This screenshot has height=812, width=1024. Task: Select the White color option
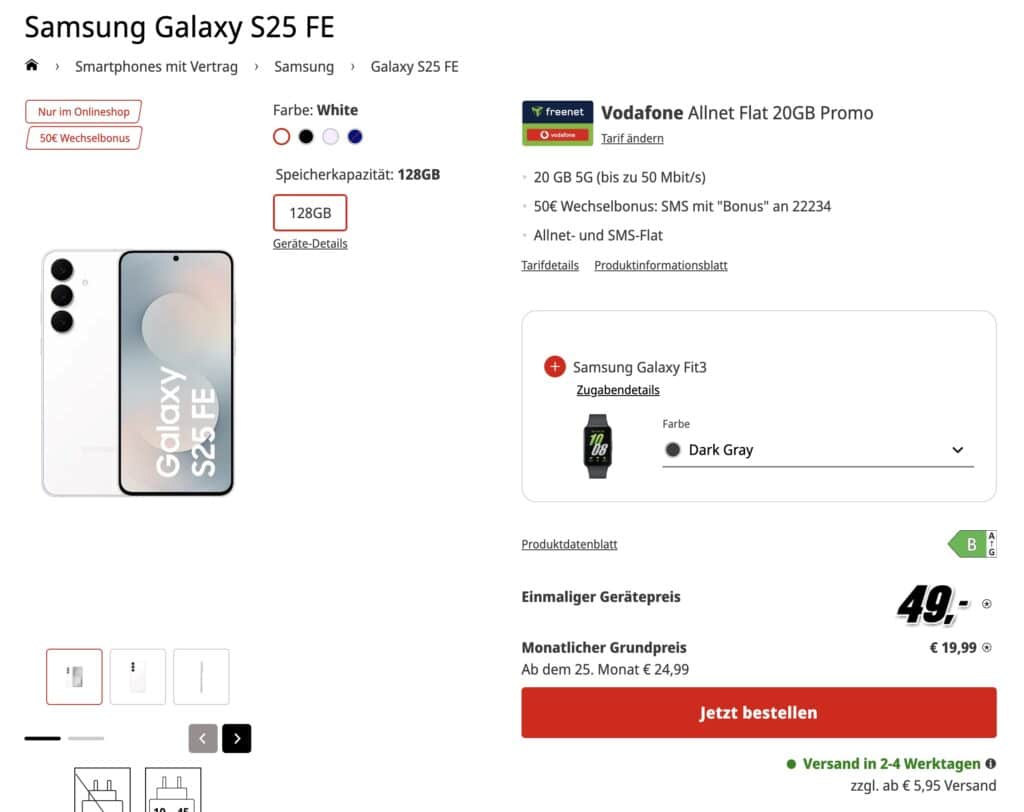281,137
